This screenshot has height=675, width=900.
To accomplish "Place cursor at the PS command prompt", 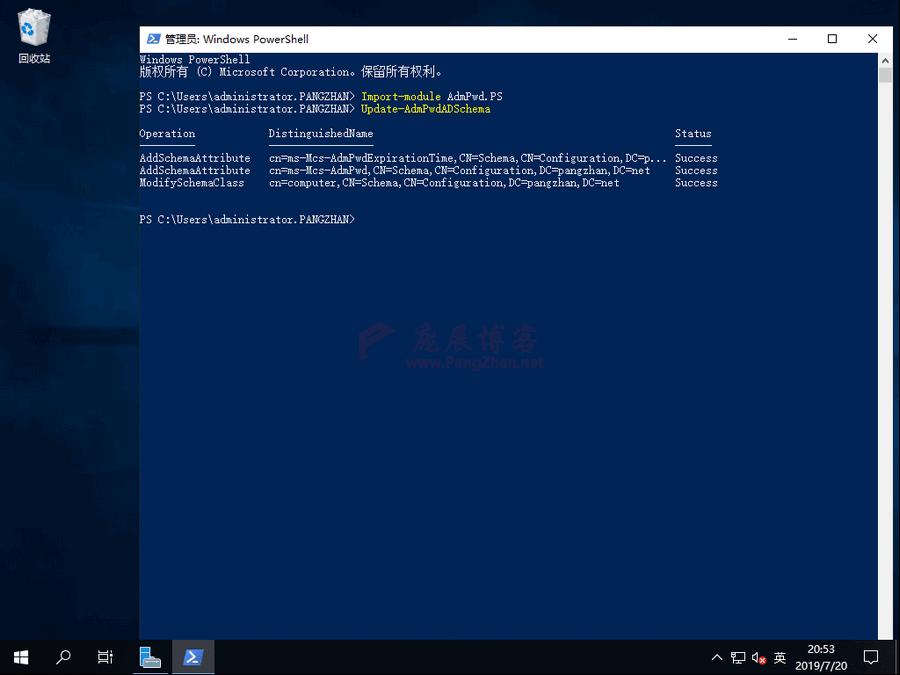I will (x=365, y=219).
